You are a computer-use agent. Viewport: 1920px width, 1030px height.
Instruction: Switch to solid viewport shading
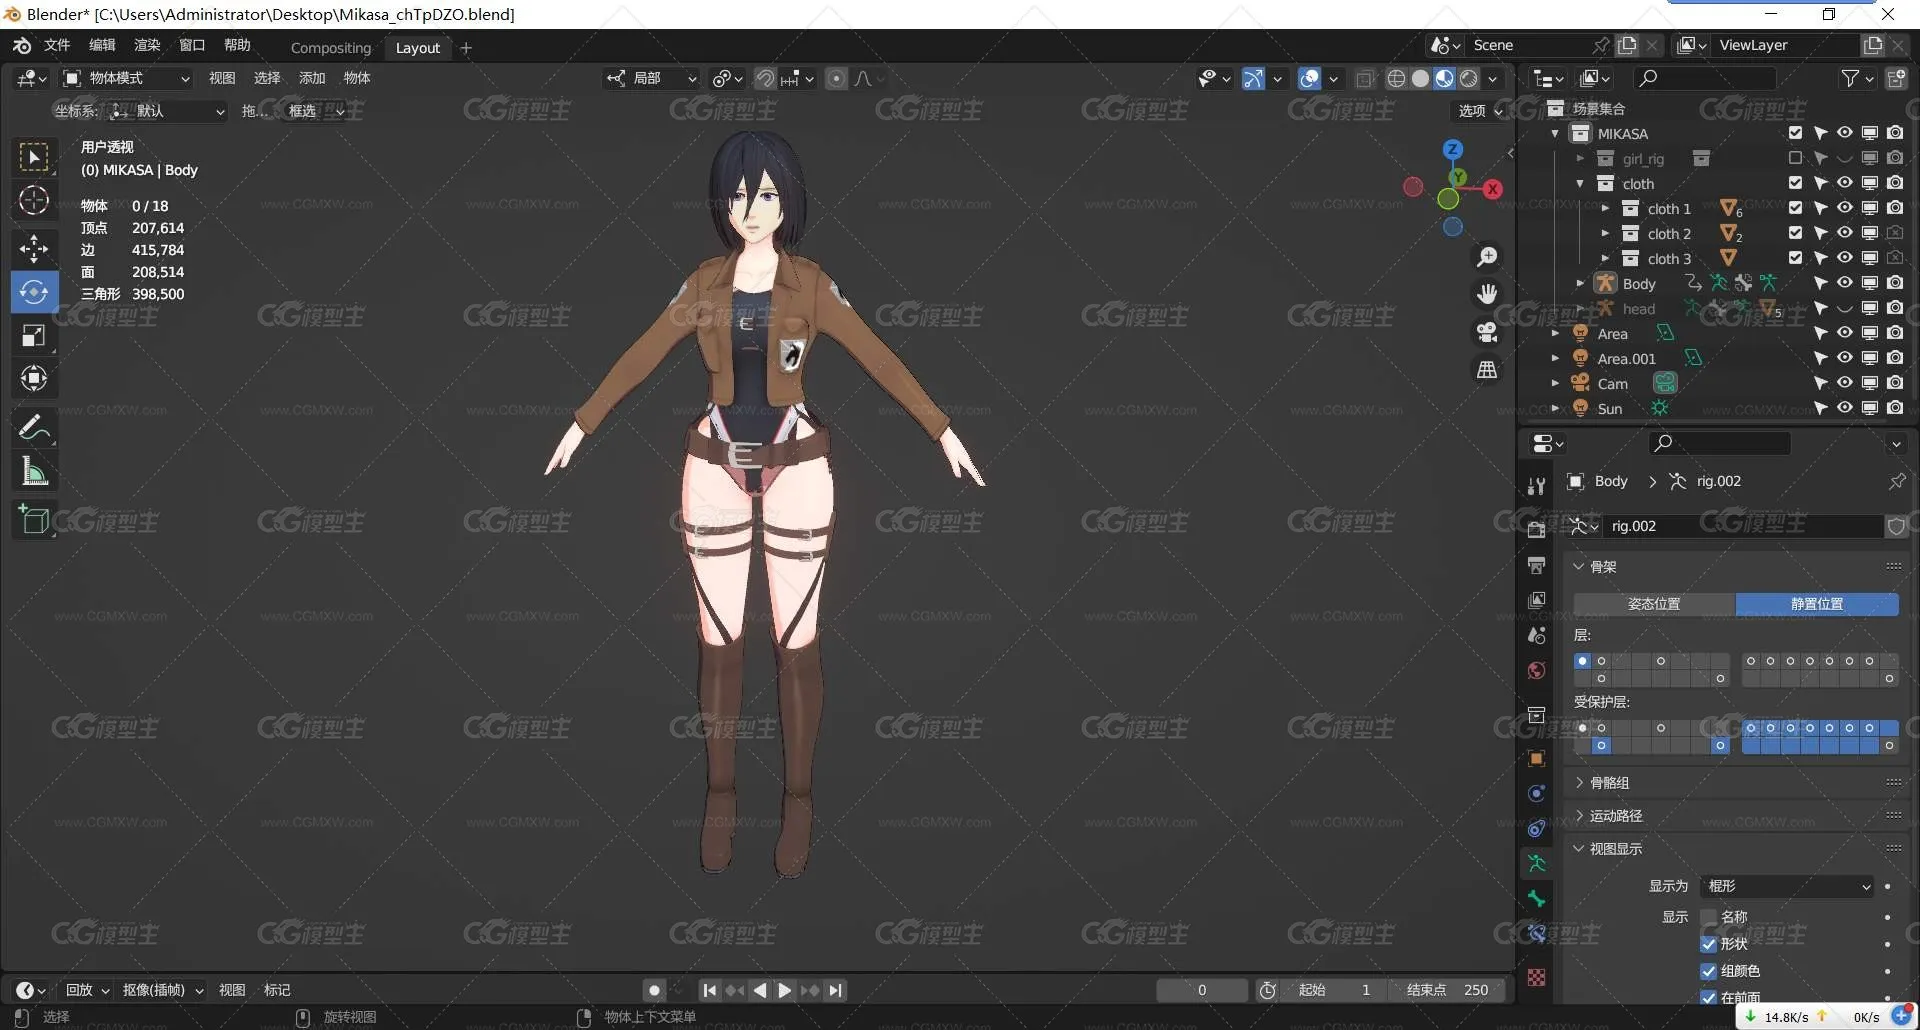(x=1421, y=79)
